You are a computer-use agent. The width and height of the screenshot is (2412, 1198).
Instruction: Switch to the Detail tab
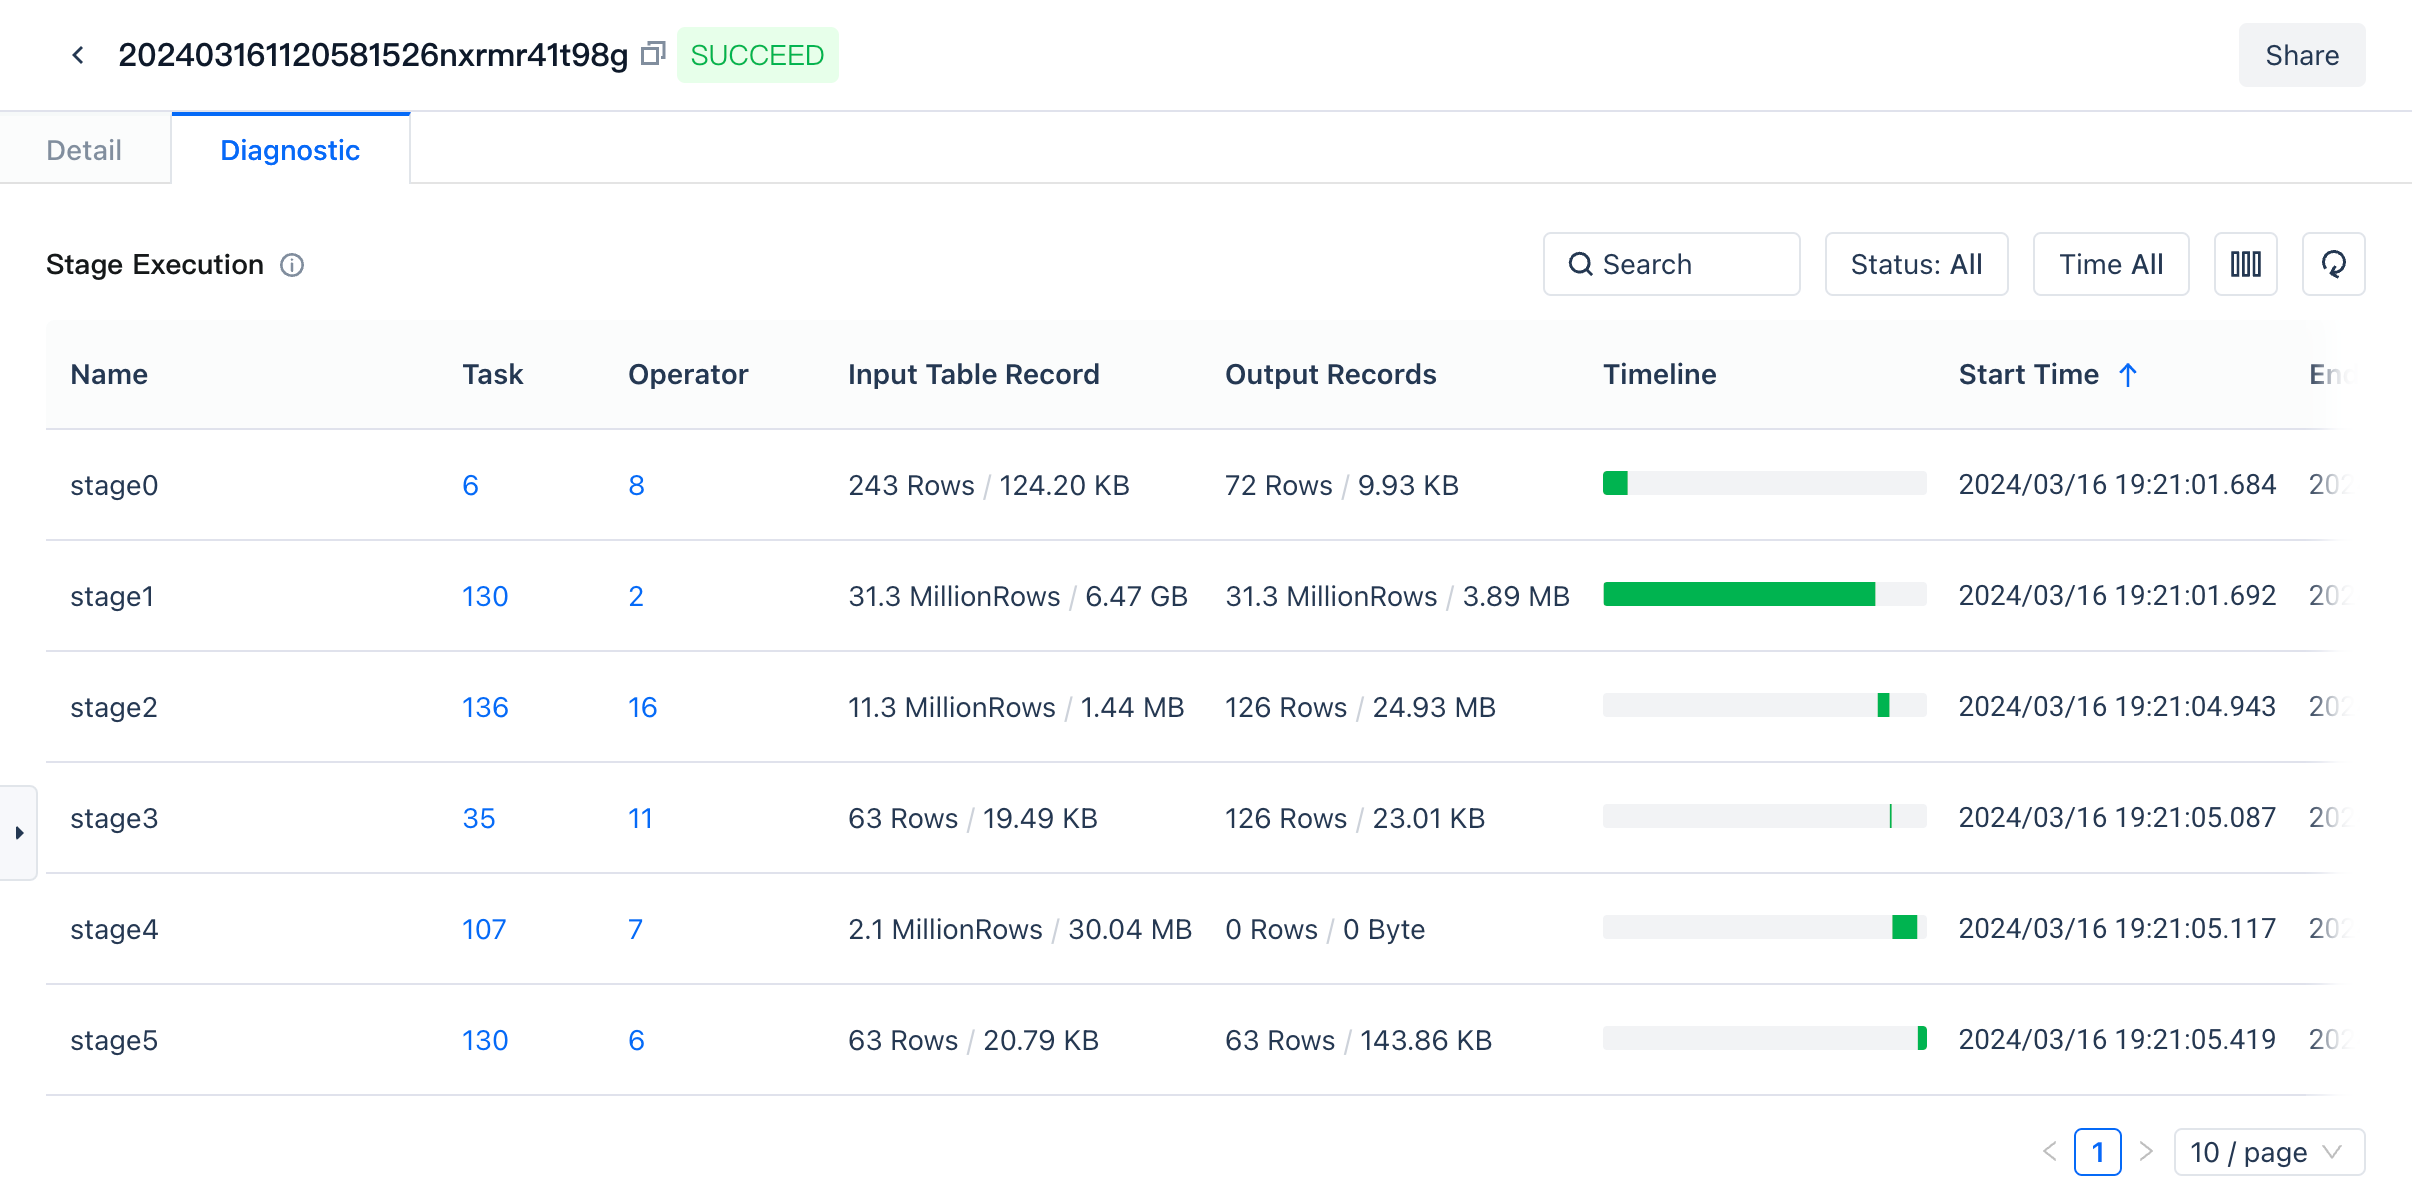(x=84, y=150)
